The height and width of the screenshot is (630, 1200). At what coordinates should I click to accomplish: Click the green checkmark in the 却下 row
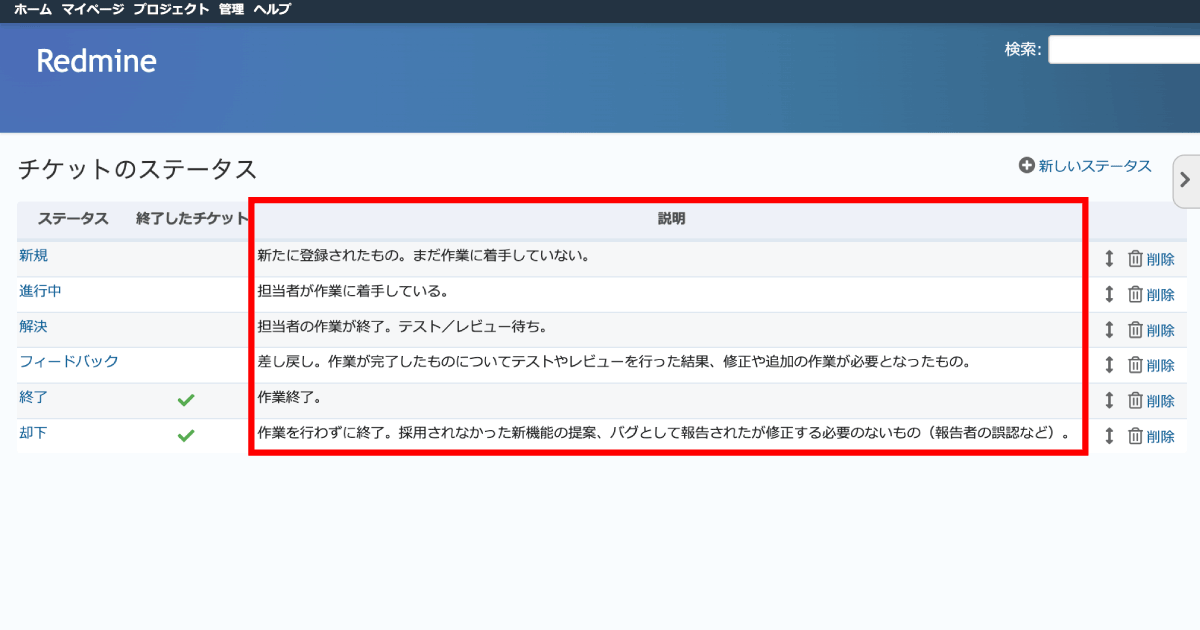click(186, 435)
